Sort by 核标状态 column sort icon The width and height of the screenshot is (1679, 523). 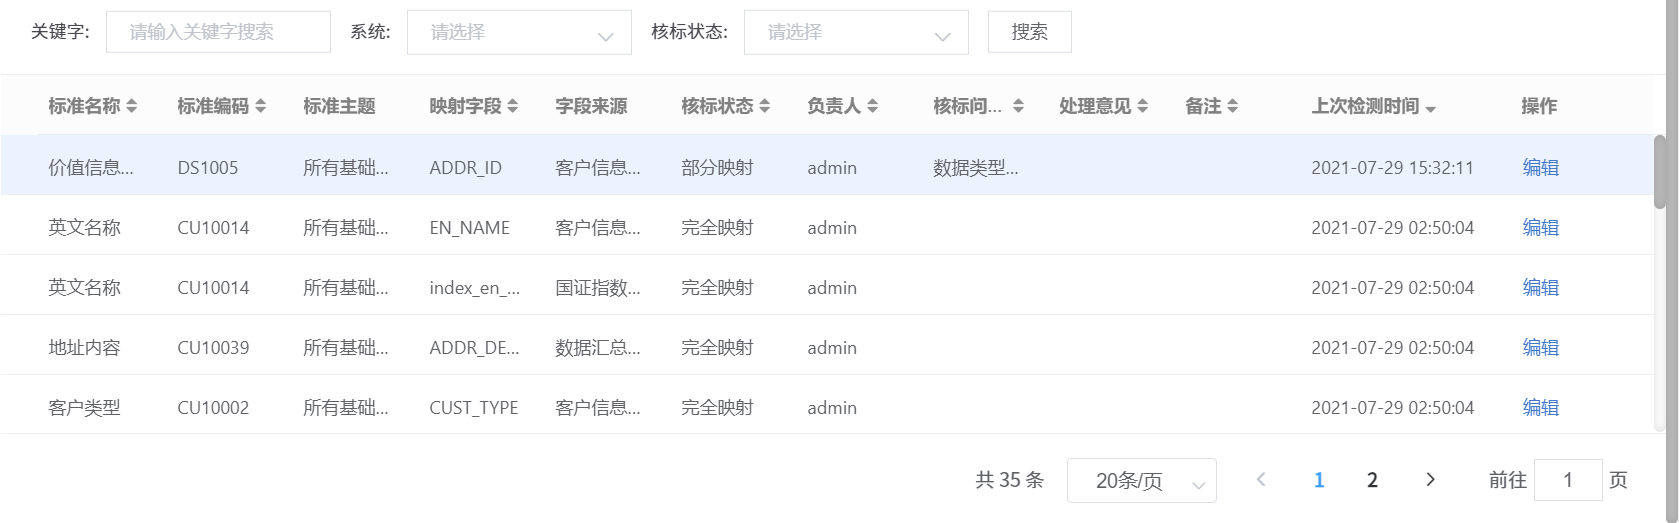tap(765, 106)
